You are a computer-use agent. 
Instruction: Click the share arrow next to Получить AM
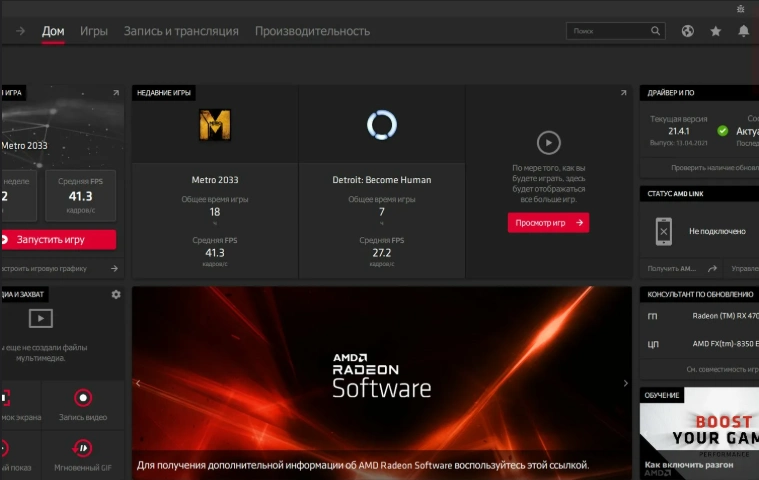712,268
